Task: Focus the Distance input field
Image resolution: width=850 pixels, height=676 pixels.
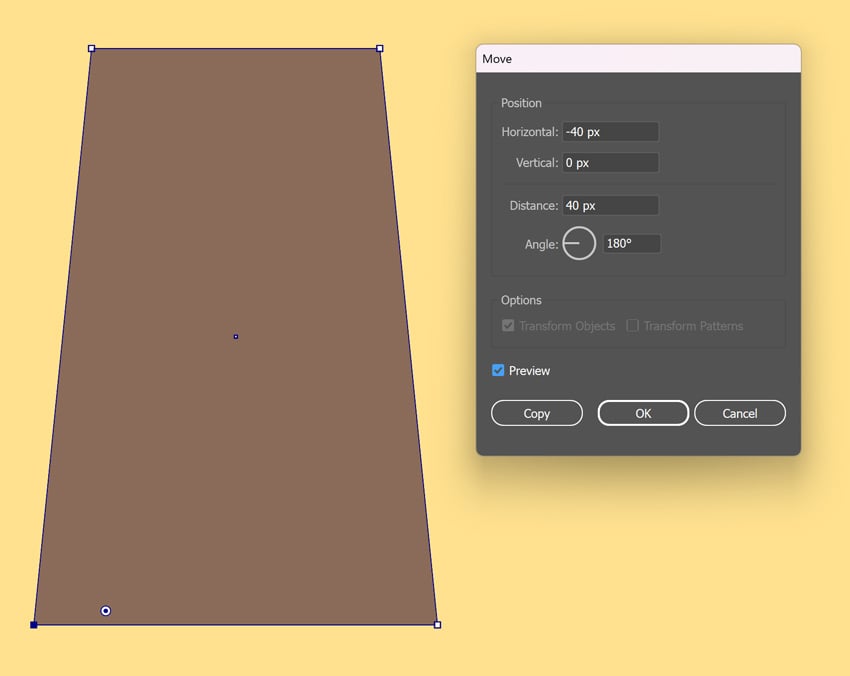Action: [x=610, y=206]
